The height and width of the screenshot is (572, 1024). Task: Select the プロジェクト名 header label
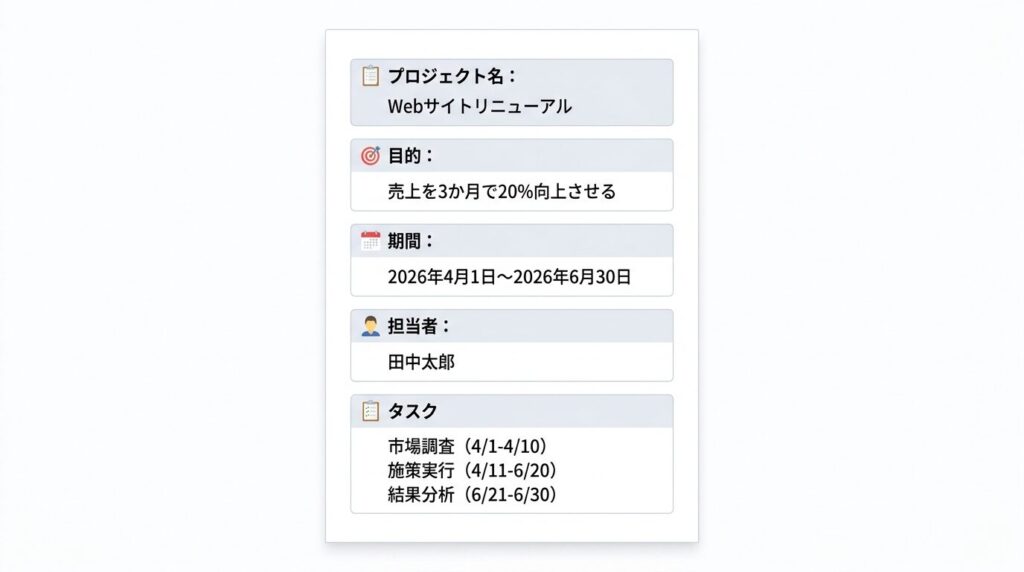pos(452,76)
